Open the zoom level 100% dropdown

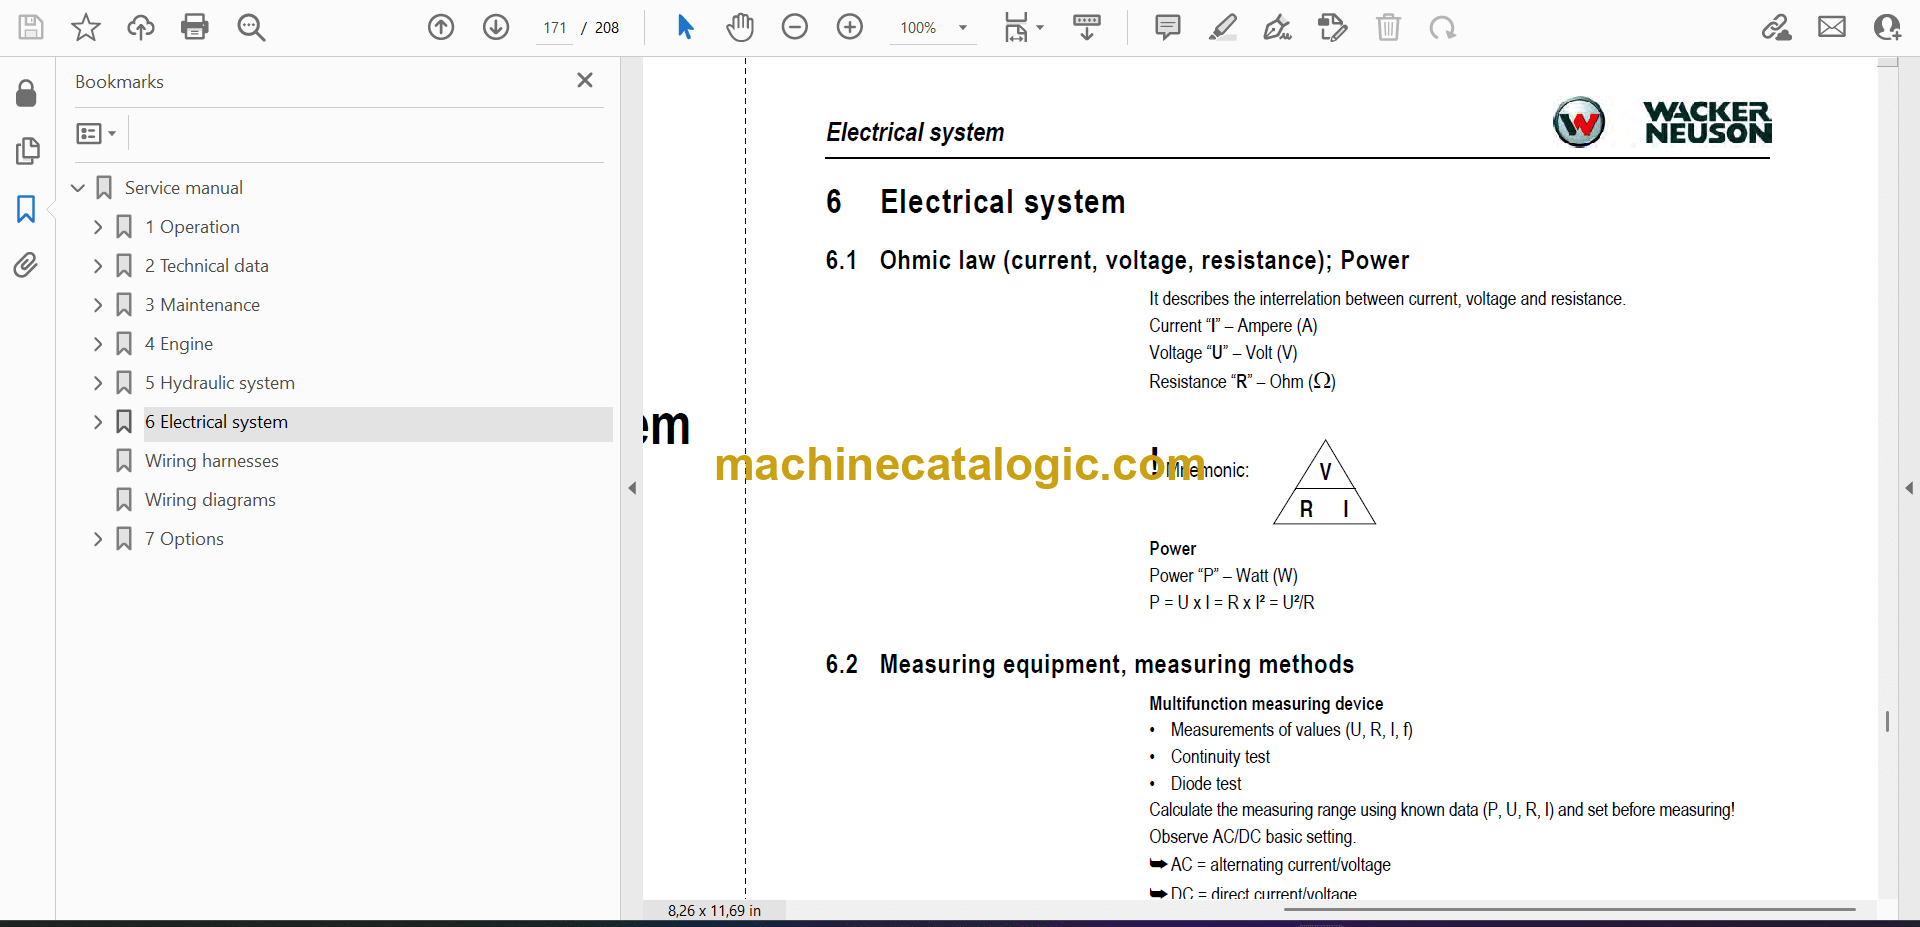(x=962, y=28)
